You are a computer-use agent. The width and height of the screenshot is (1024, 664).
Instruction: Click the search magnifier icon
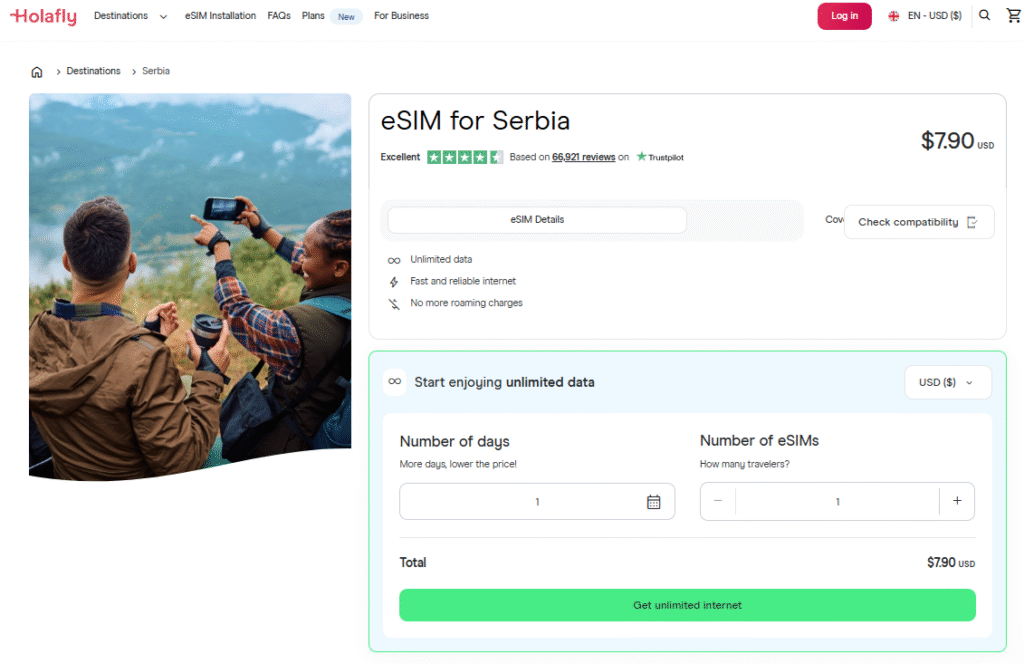tap(984, 15)
